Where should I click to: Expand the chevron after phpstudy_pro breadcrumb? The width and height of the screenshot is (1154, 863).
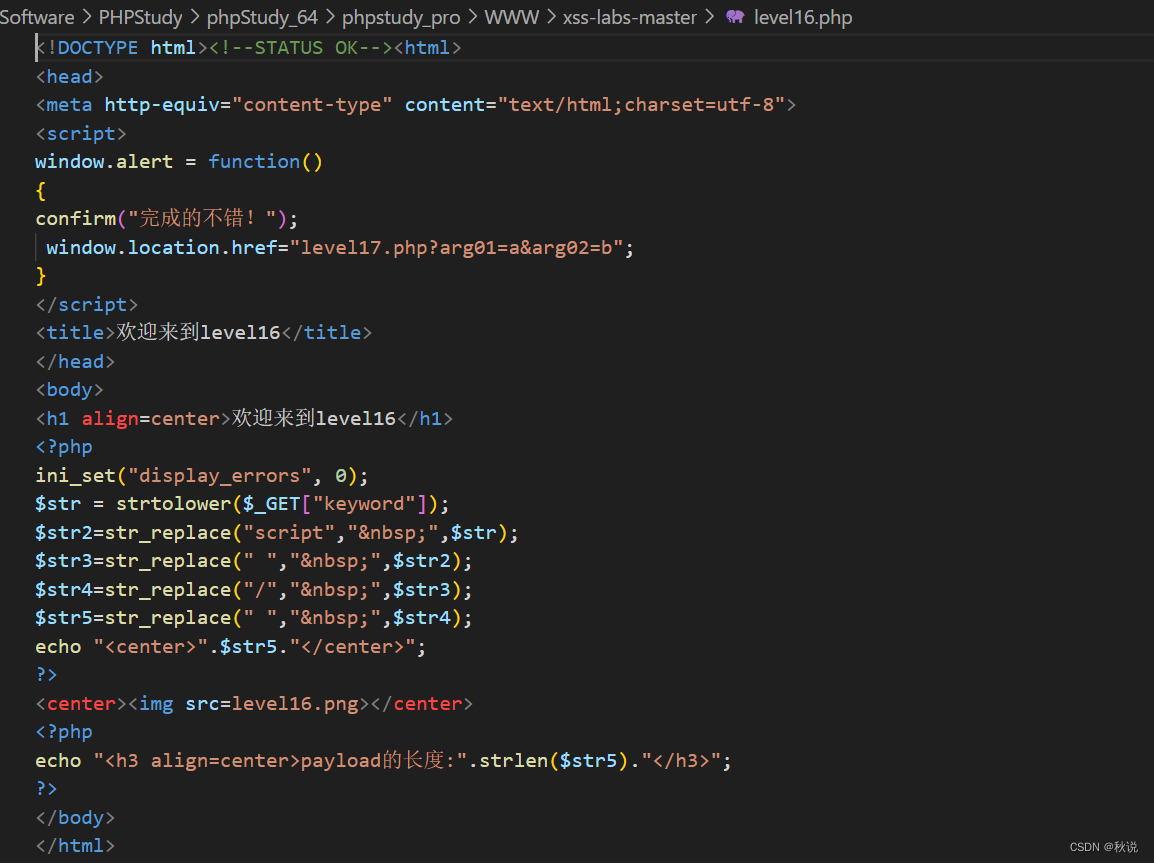click(472, 16)
